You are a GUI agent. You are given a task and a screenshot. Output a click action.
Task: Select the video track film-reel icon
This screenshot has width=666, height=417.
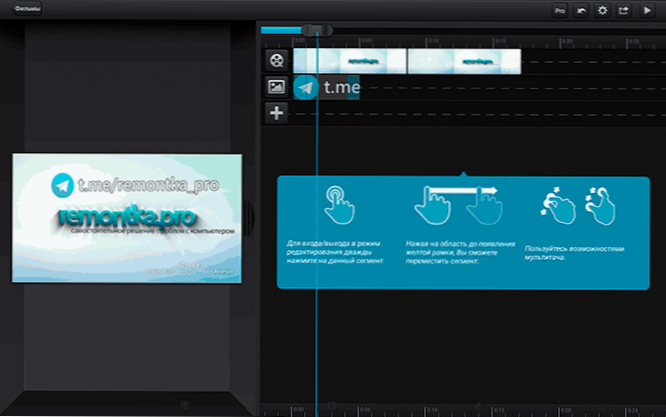[277, 60]
